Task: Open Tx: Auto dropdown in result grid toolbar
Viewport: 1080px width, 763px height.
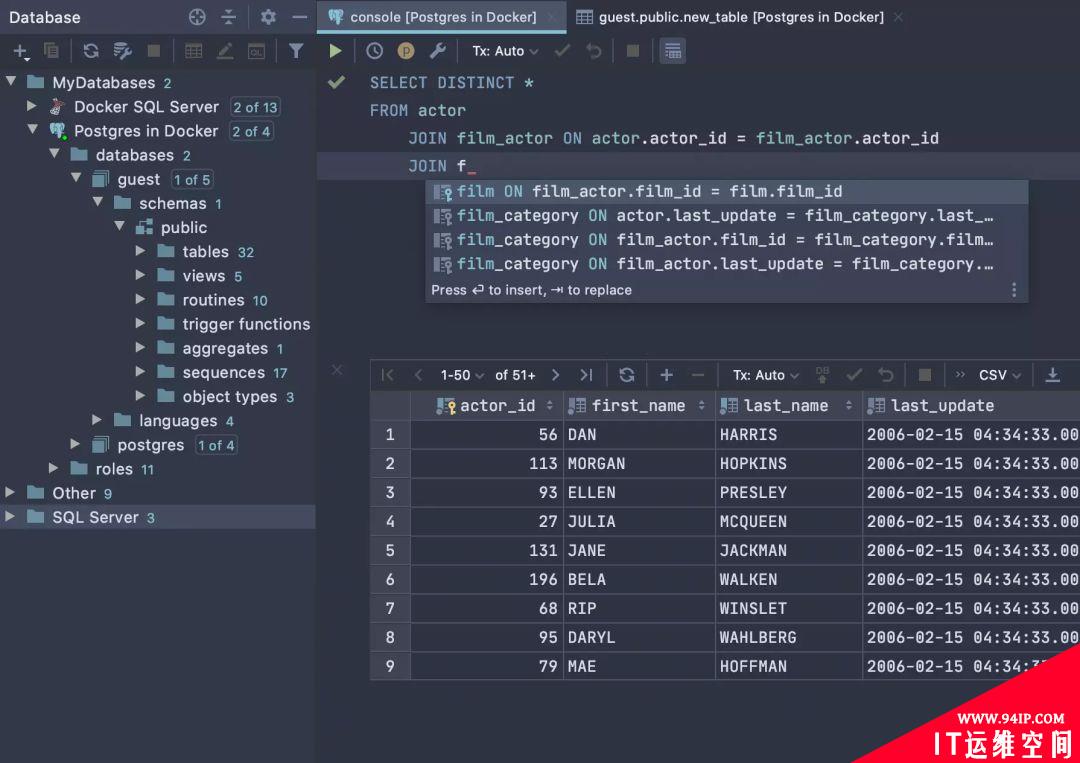Action: pyautogui.click(x=765, y=375)
